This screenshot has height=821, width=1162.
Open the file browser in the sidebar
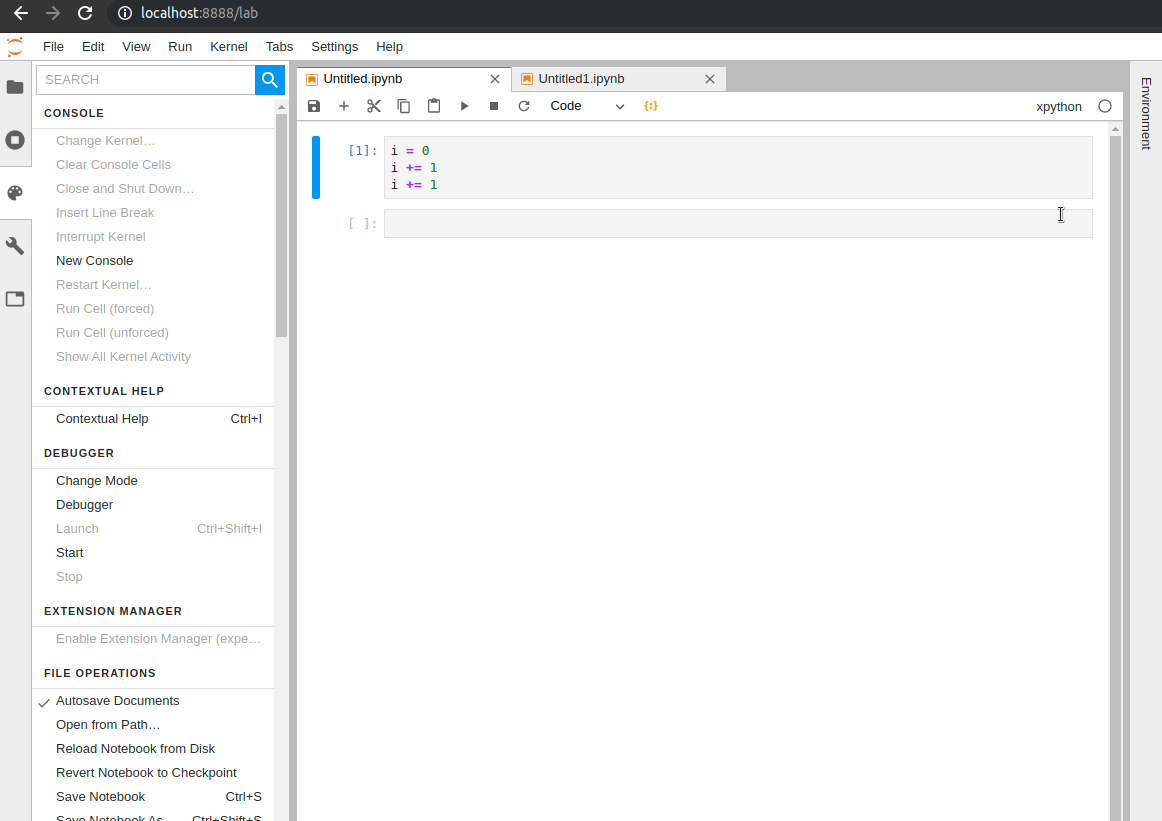(x=15, y=87)
